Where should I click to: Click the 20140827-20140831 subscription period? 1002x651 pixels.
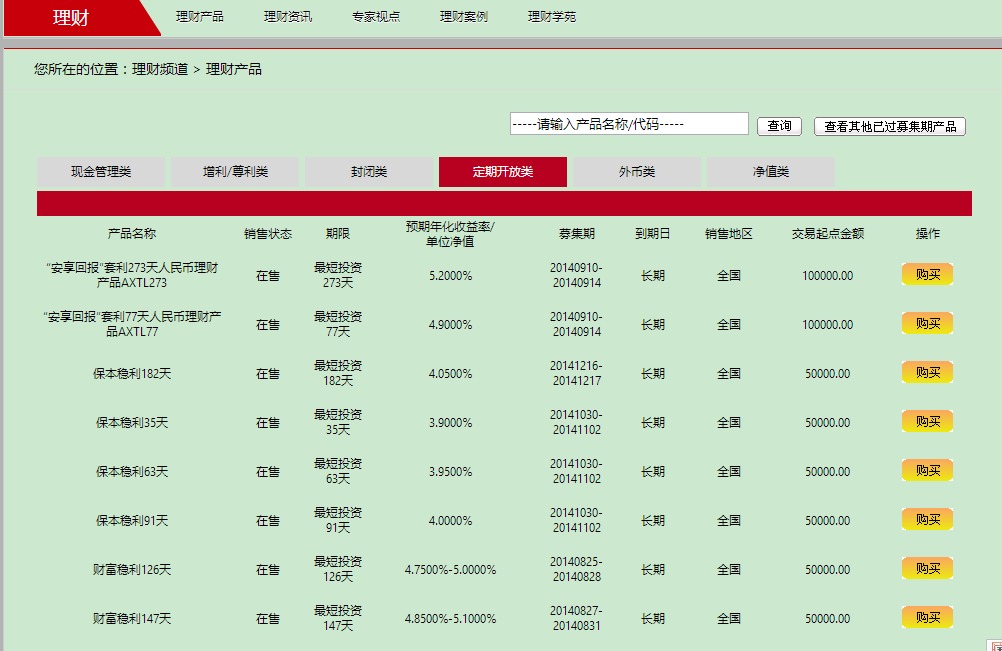pos(576,618)
